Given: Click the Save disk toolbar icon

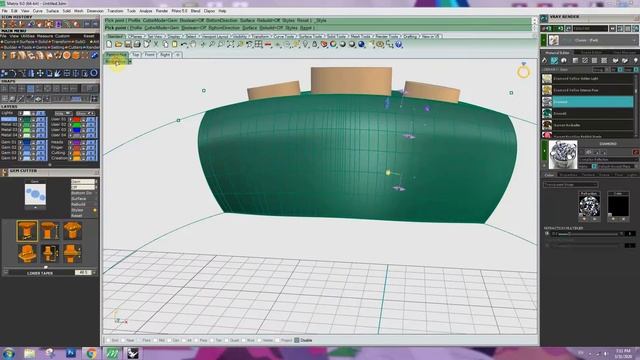Looking at the screenshot, I should point(128,44).
